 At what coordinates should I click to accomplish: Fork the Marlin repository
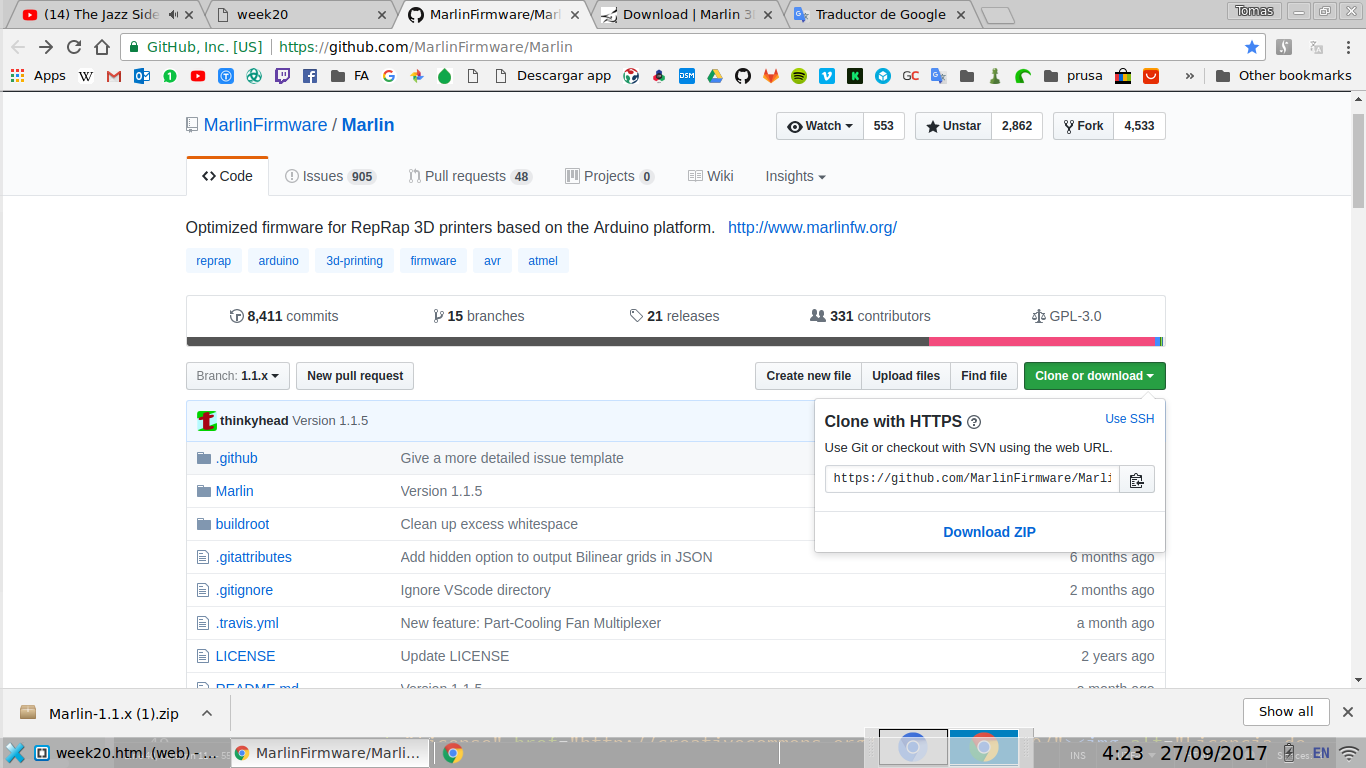(x=1083, y=126)
